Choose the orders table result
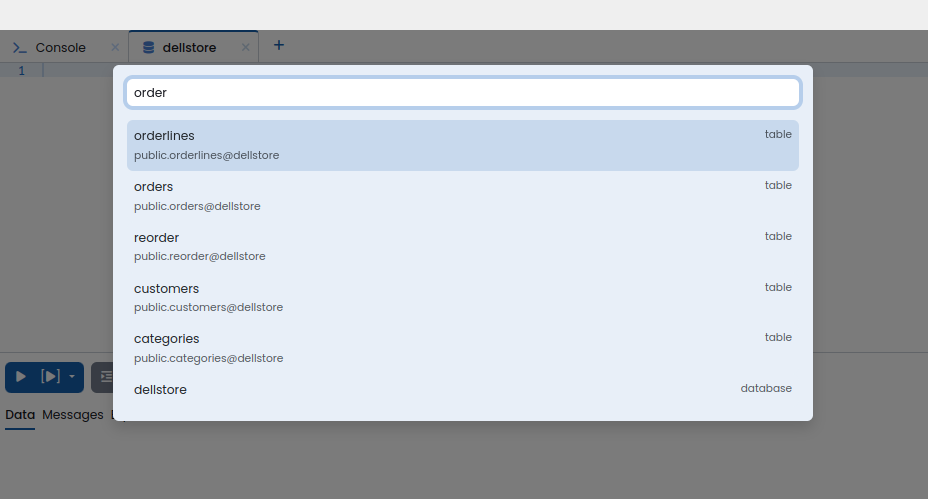The height and width of the screenshot is (499, 928). pos(462,196)
